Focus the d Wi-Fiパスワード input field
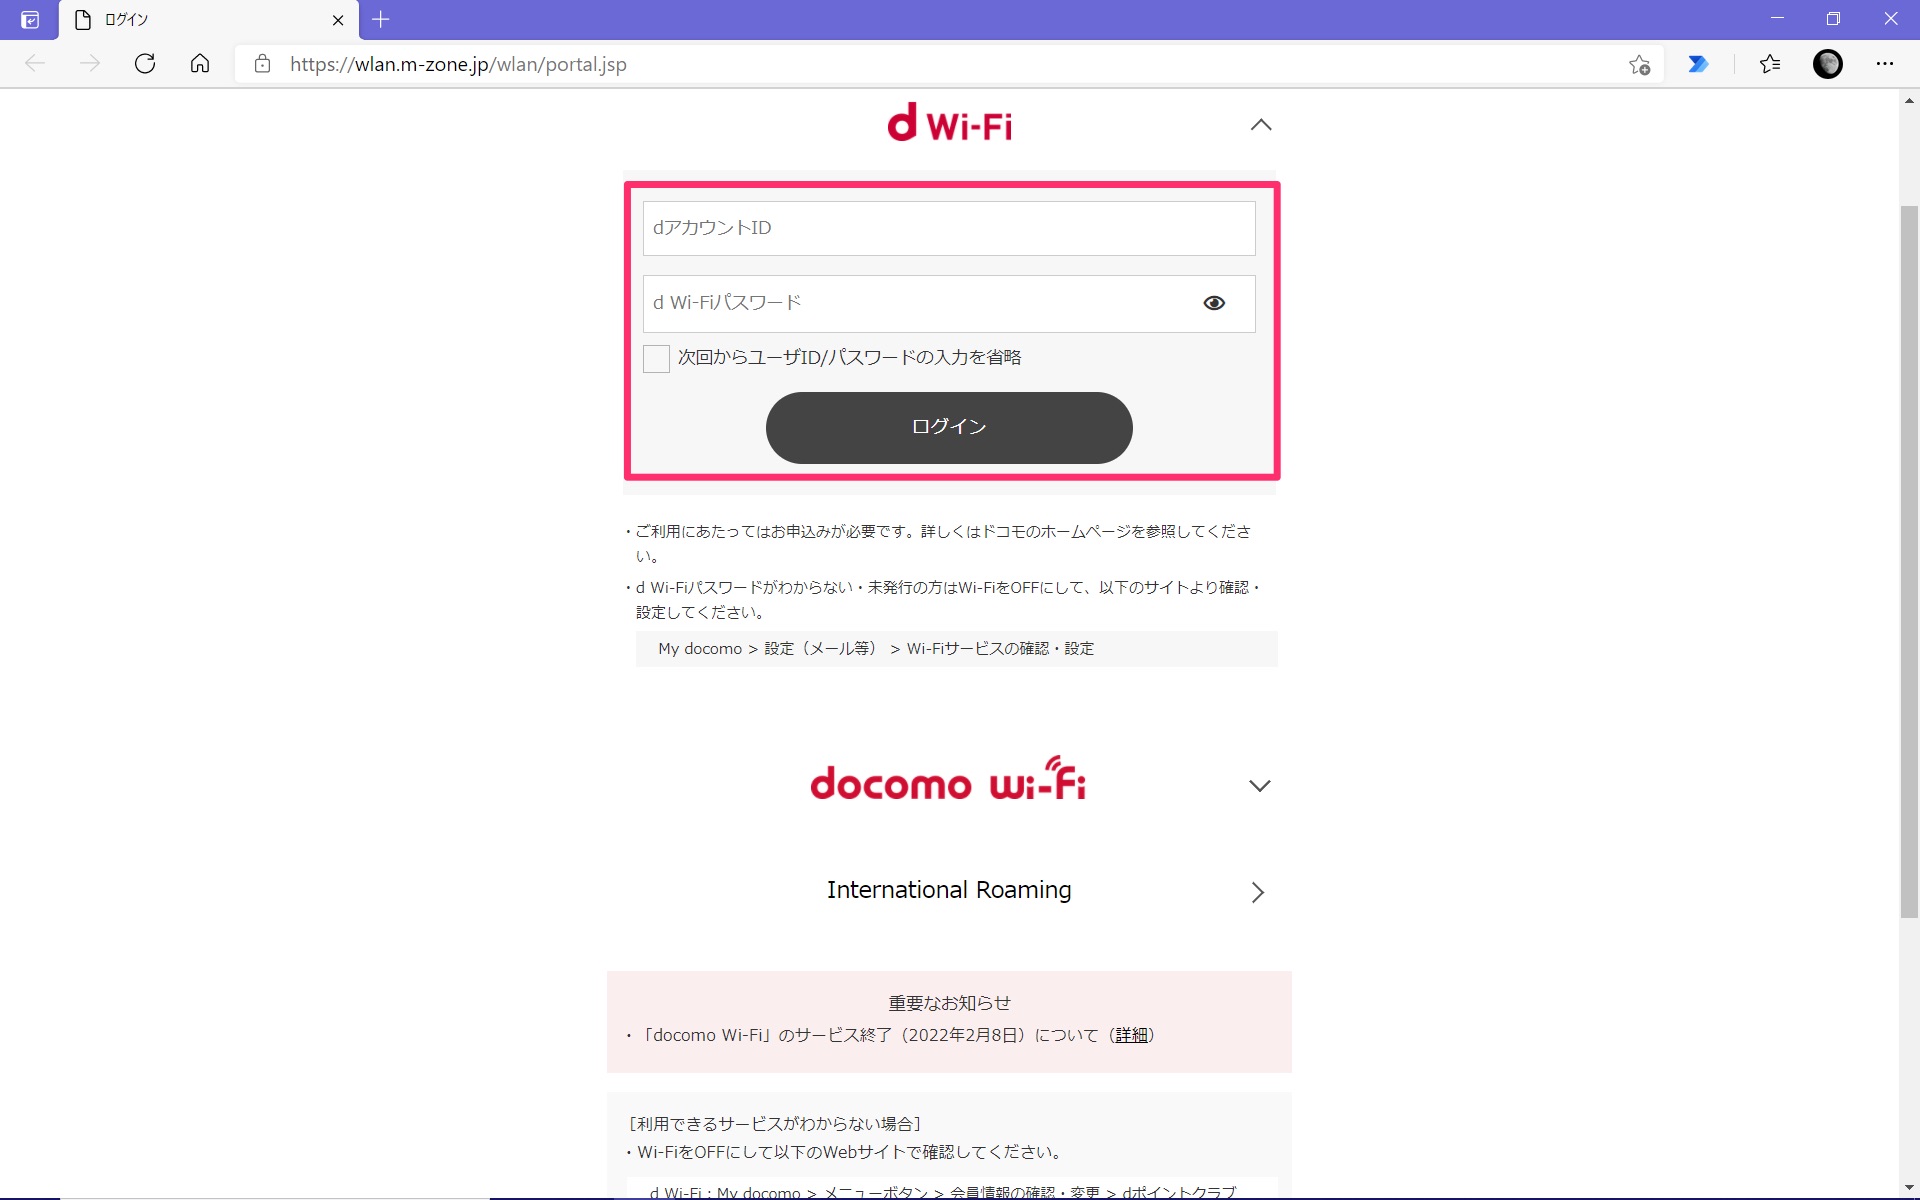 pos(949,303)
